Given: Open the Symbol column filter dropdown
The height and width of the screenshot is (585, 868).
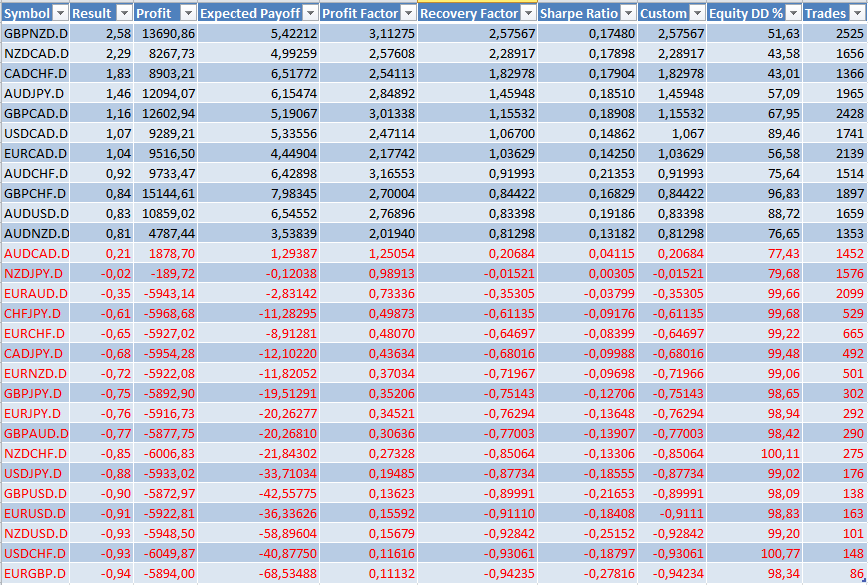Looking at the screenshot, I should point(61,13).
